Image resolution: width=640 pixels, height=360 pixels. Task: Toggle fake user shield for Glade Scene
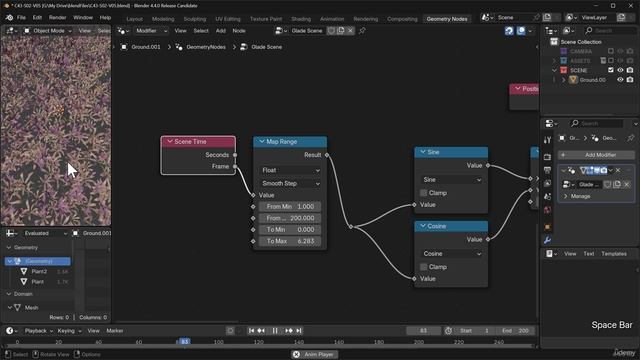click(331, 31)
